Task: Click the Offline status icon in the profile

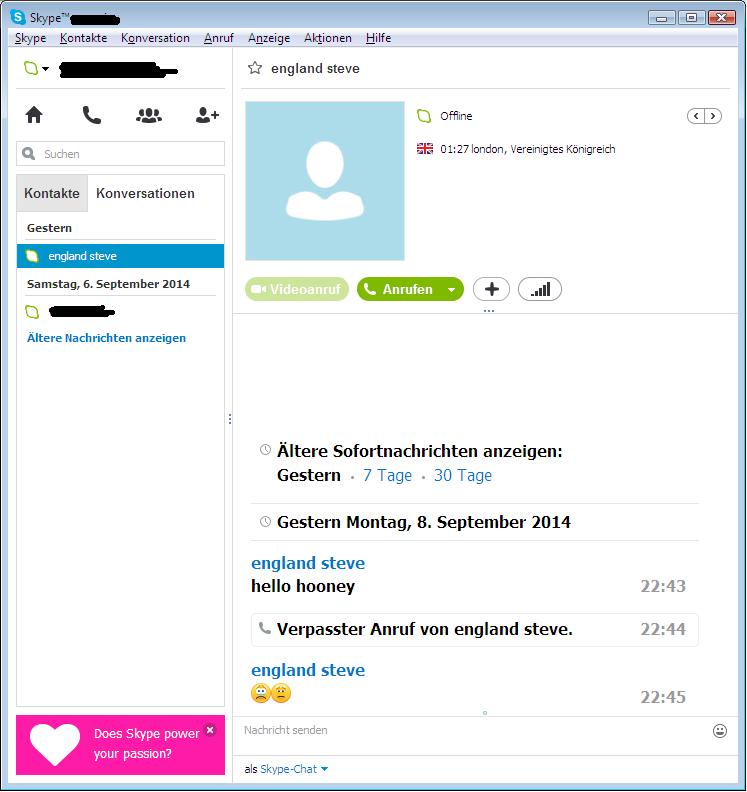Action: tap(424, 116)
